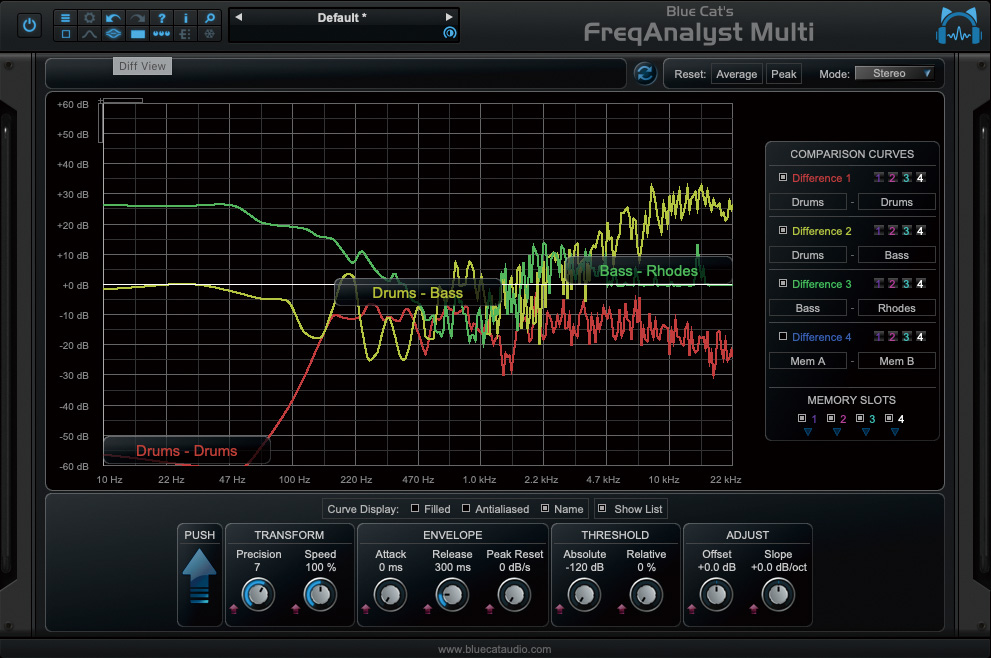Go to next preset with right arrow
The image size is (991, 658).
[449, 17]
